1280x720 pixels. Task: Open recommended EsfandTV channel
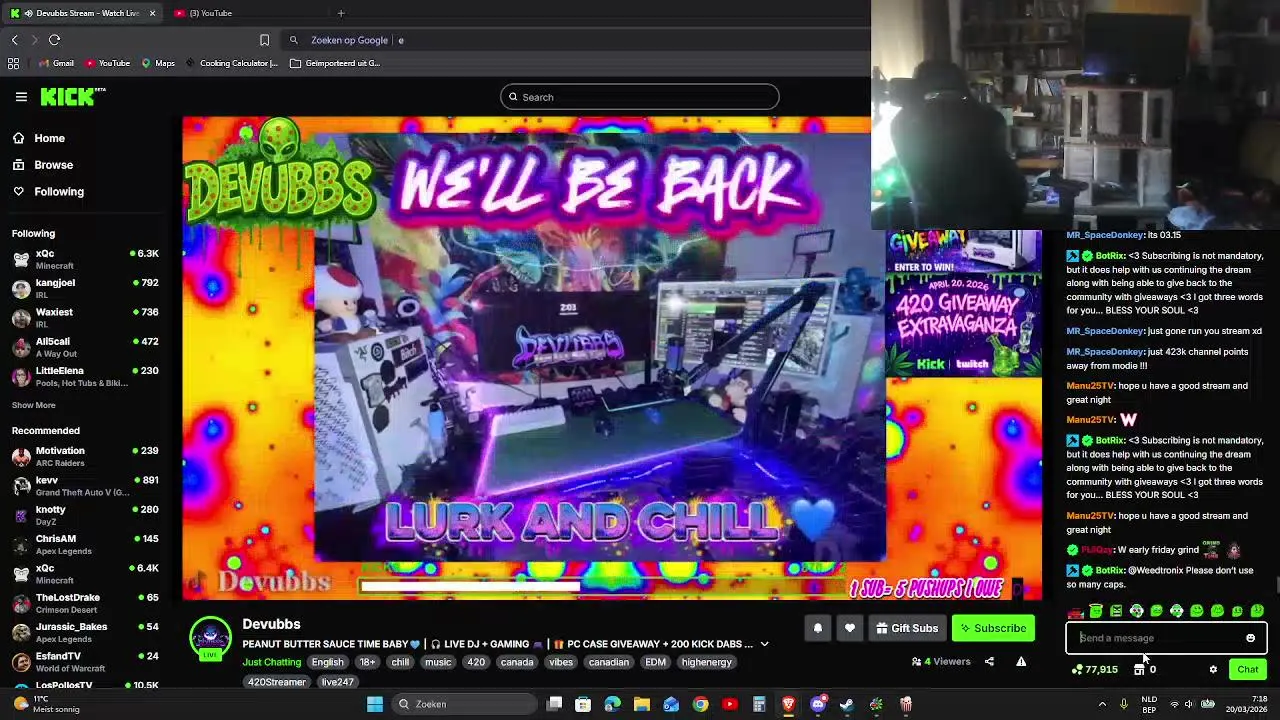pos(85,661)
